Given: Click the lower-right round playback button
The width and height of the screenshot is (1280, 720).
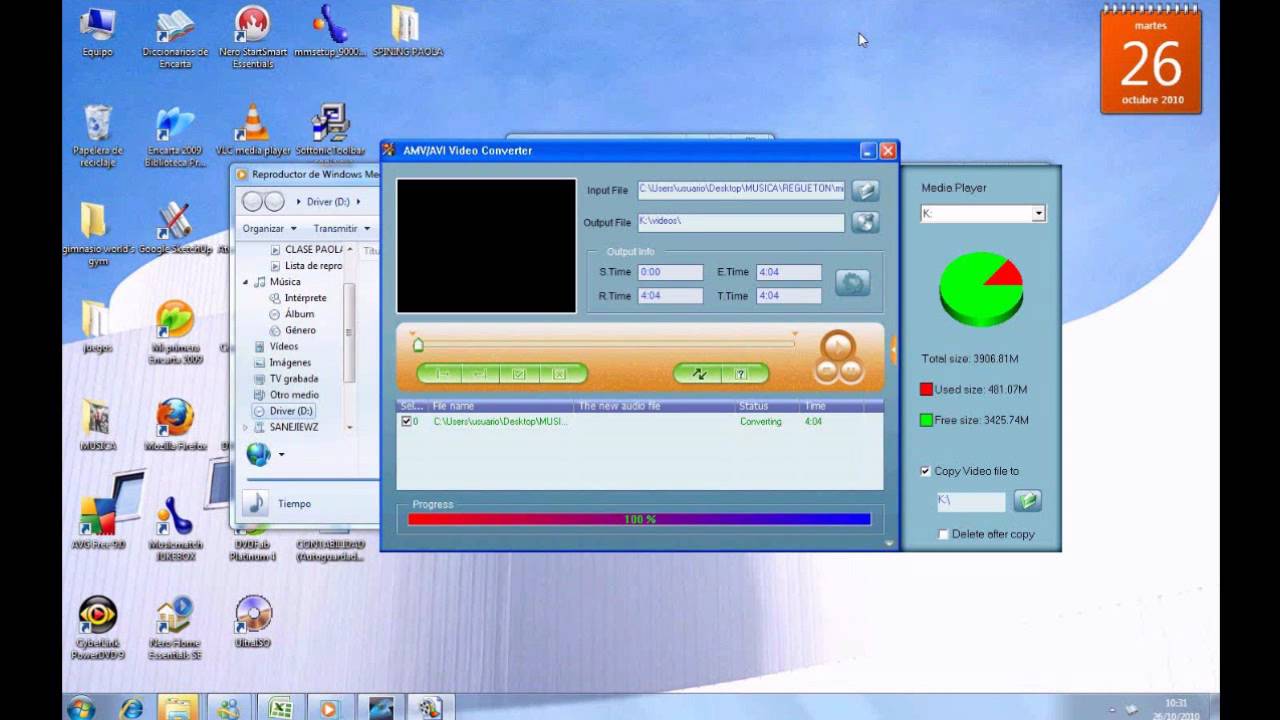Looking at the screenshot, I should click(x=851, y=370).
